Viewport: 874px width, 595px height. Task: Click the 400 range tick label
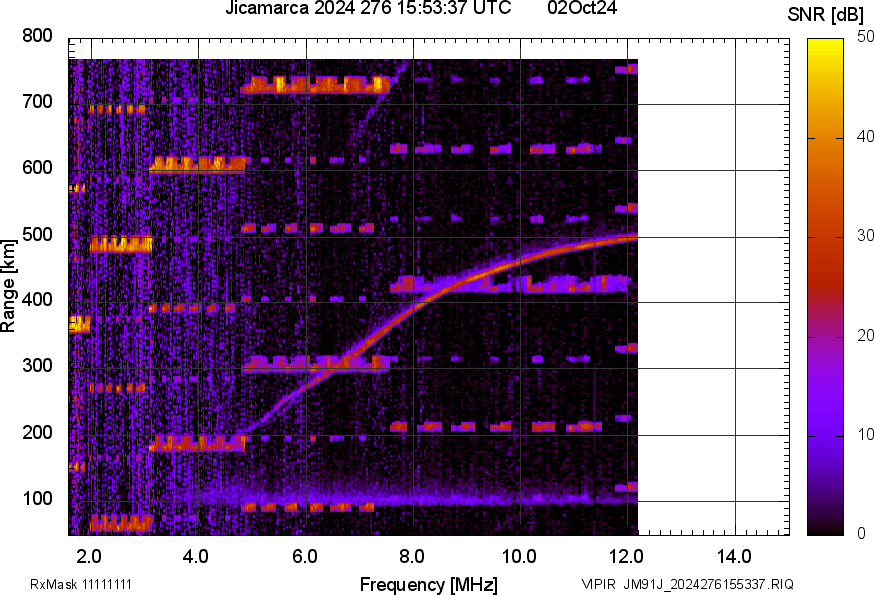37,300
